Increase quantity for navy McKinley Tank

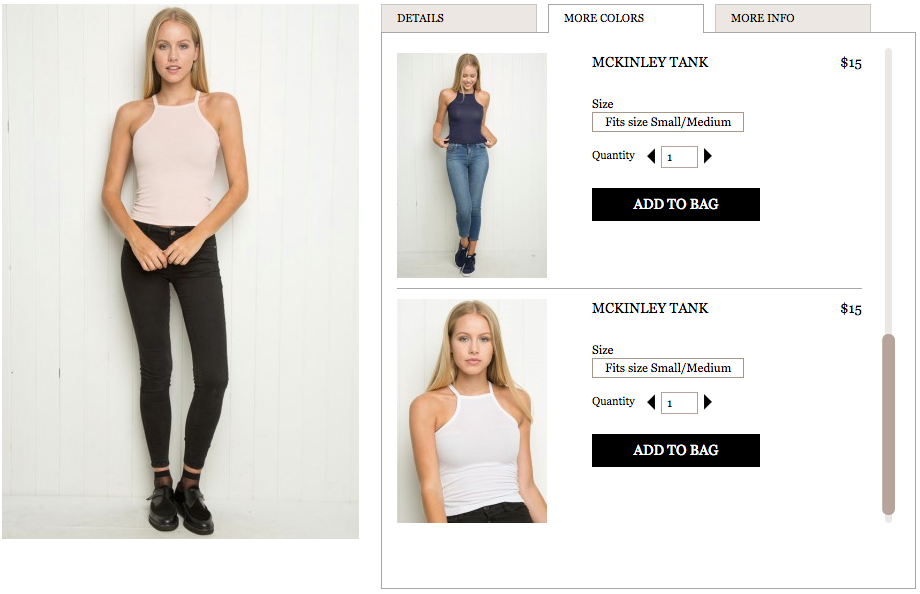pos(708,156)
